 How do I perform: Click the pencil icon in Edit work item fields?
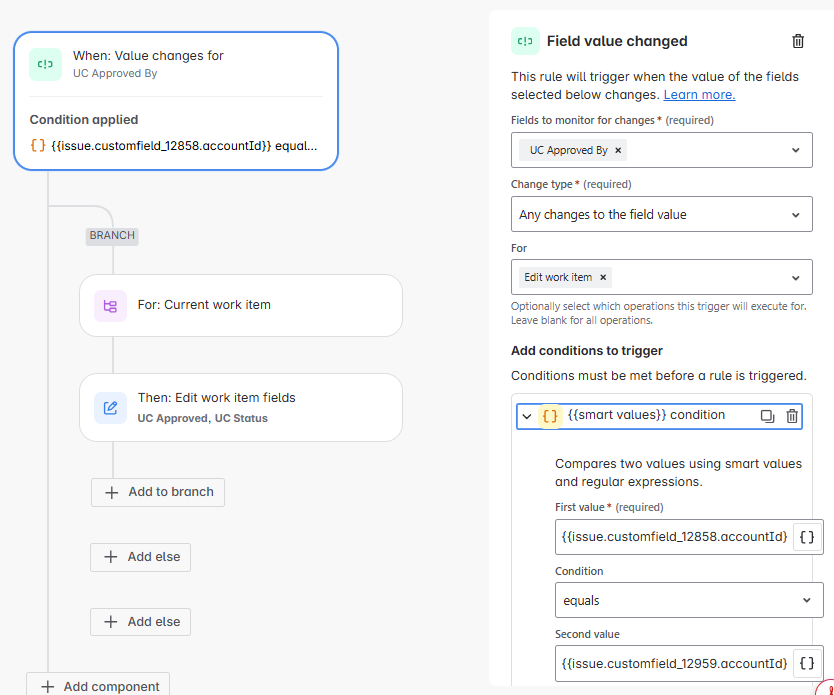coord(110,408)
